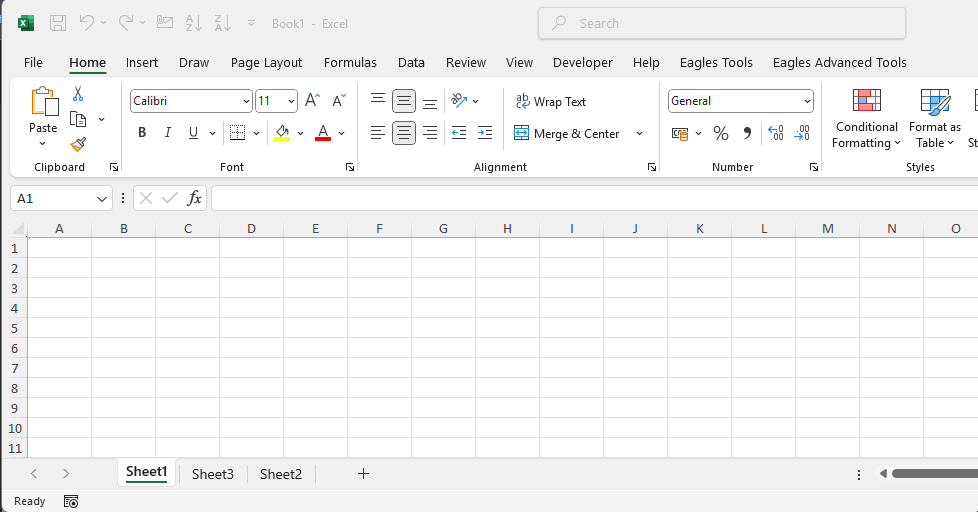The height and width of the screenshot is (512, 978).
Task: Click the Select All corner triangle
Action: [19, 229]
